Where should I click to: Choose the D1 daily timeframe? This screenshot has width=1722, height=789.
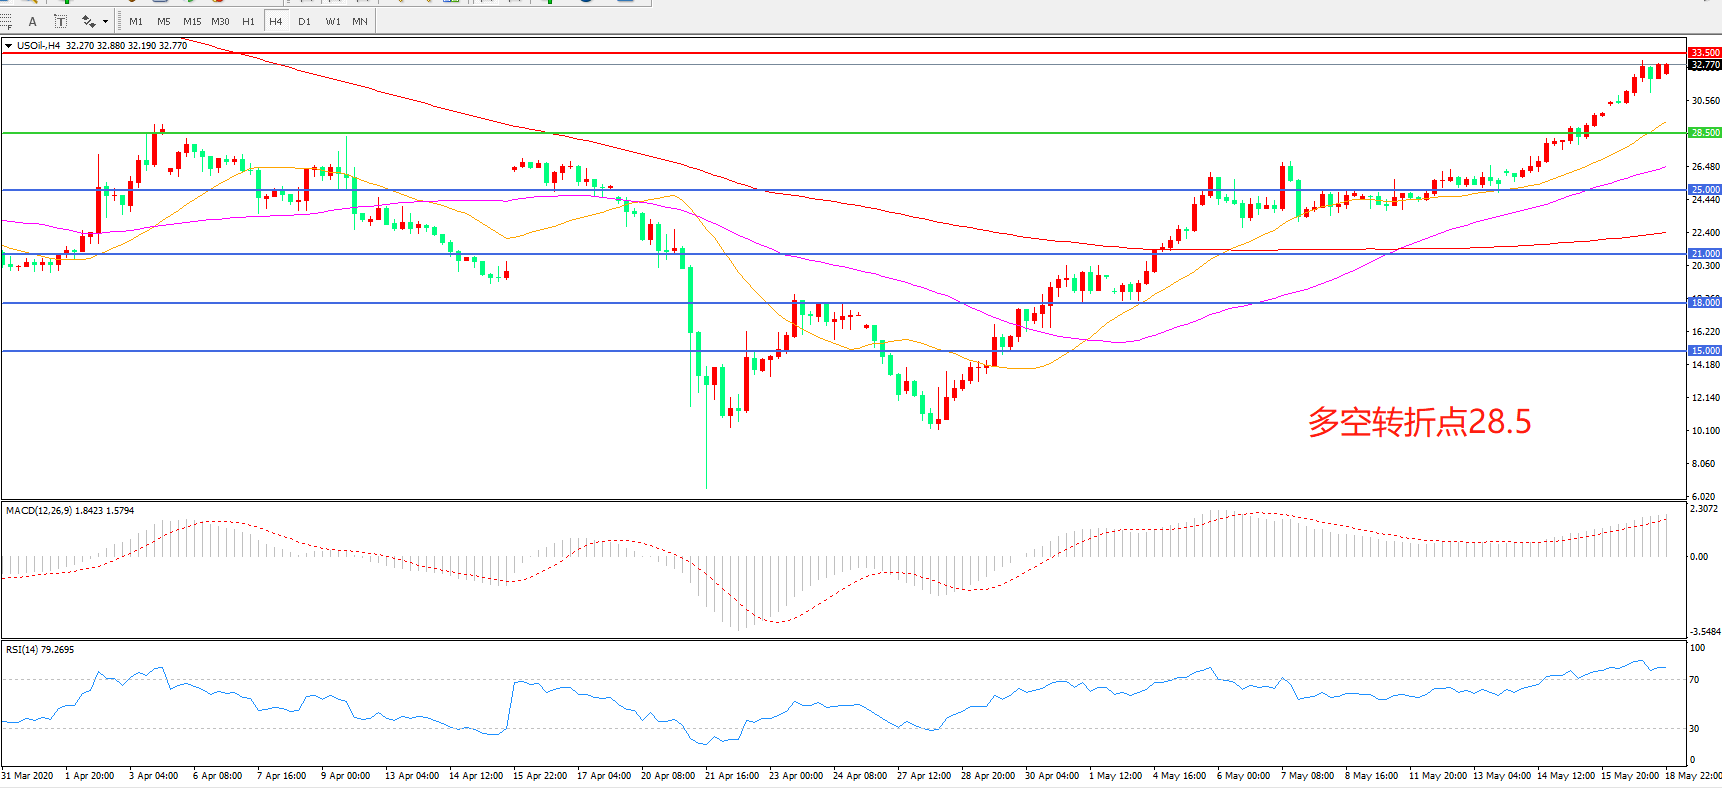[304, 21]
